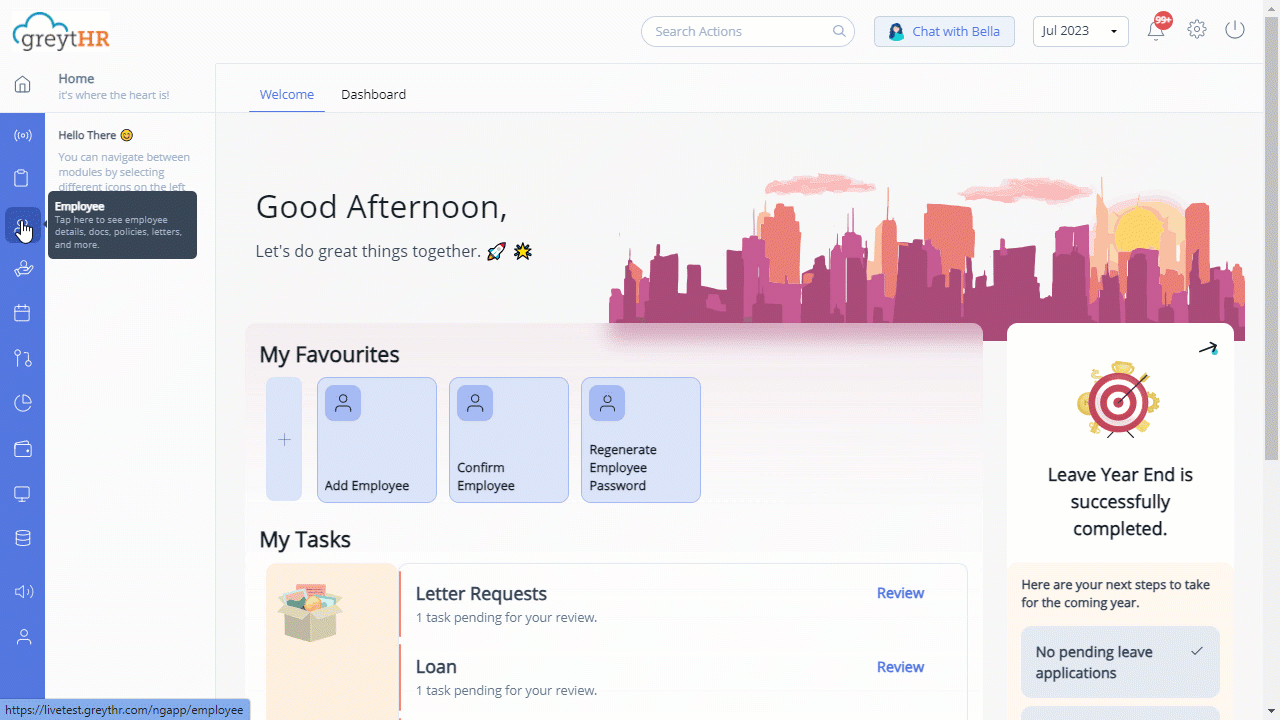This screenshot has width=1280, height=720.
Task: Open the hand-with-coin module icon in sidebar
Action: [22, 268]
